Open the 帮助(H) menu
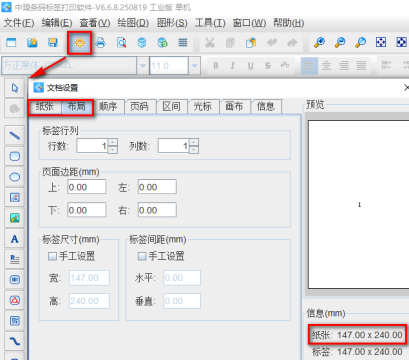The image size is (409, 361). coord(289,23)
